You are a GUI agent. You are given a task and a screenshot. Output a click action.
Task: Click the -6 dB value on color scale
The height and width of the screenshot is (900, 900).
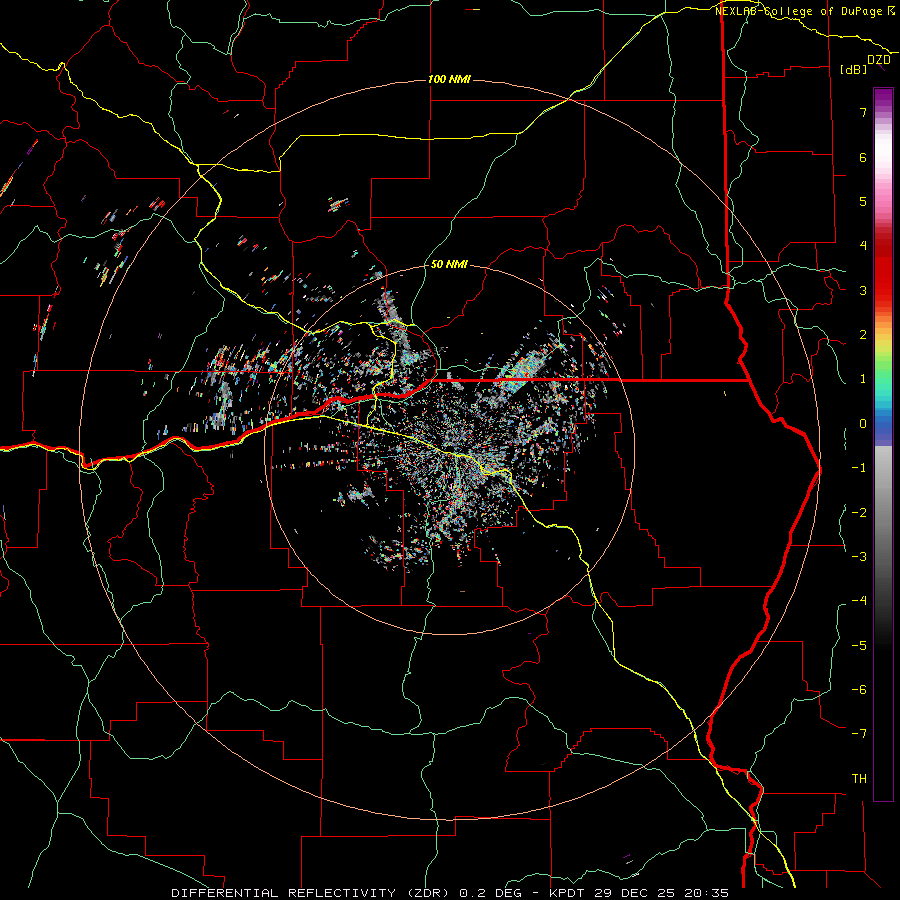(859, 690)
